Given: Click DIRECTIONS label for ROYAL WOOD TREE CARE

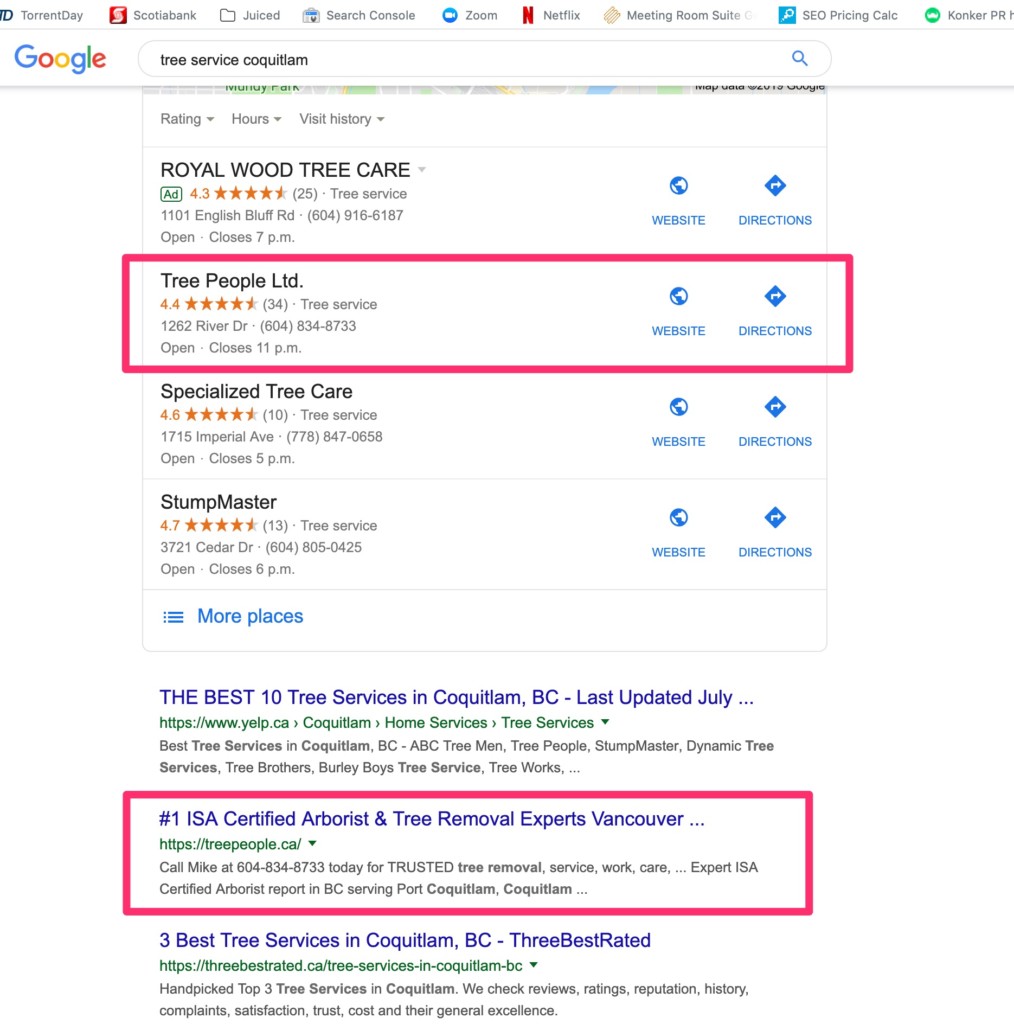Looking at the screenshot, I should tap(775, 221).
